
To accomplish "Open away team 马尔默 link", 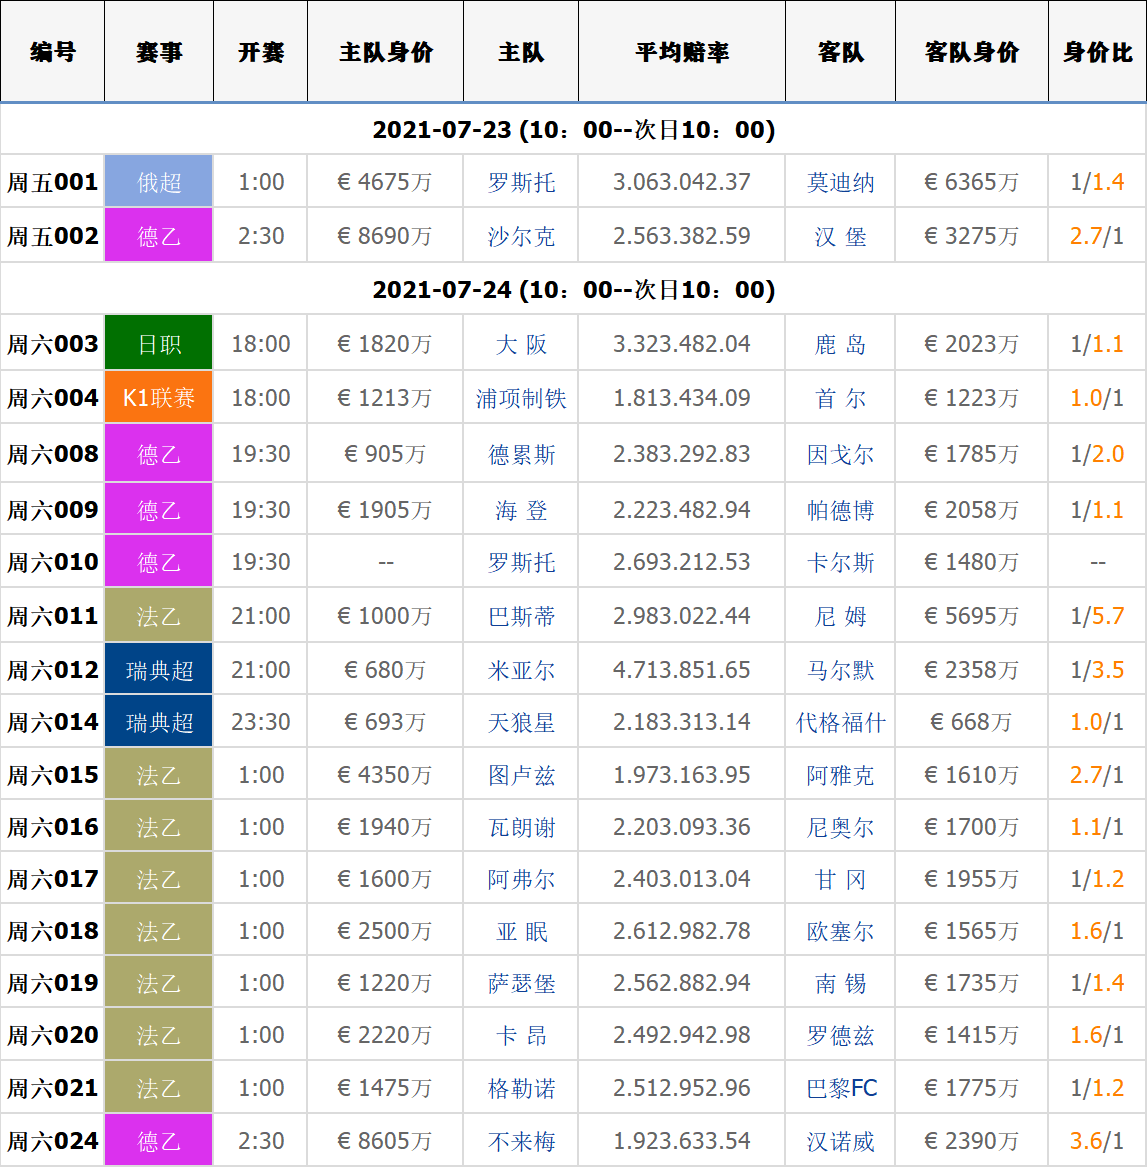I will click(x=840, y=671).
